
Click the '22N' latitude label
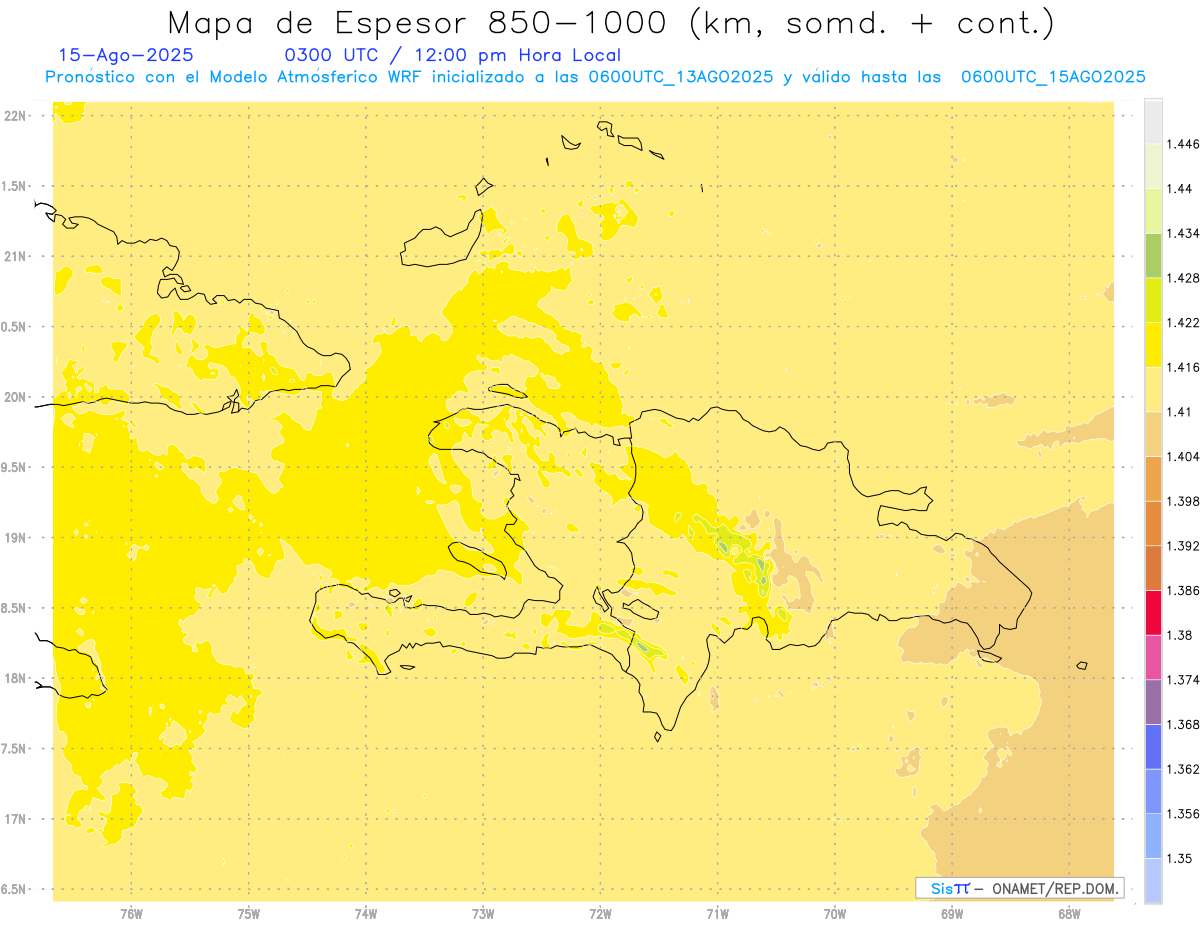(17, 115)
